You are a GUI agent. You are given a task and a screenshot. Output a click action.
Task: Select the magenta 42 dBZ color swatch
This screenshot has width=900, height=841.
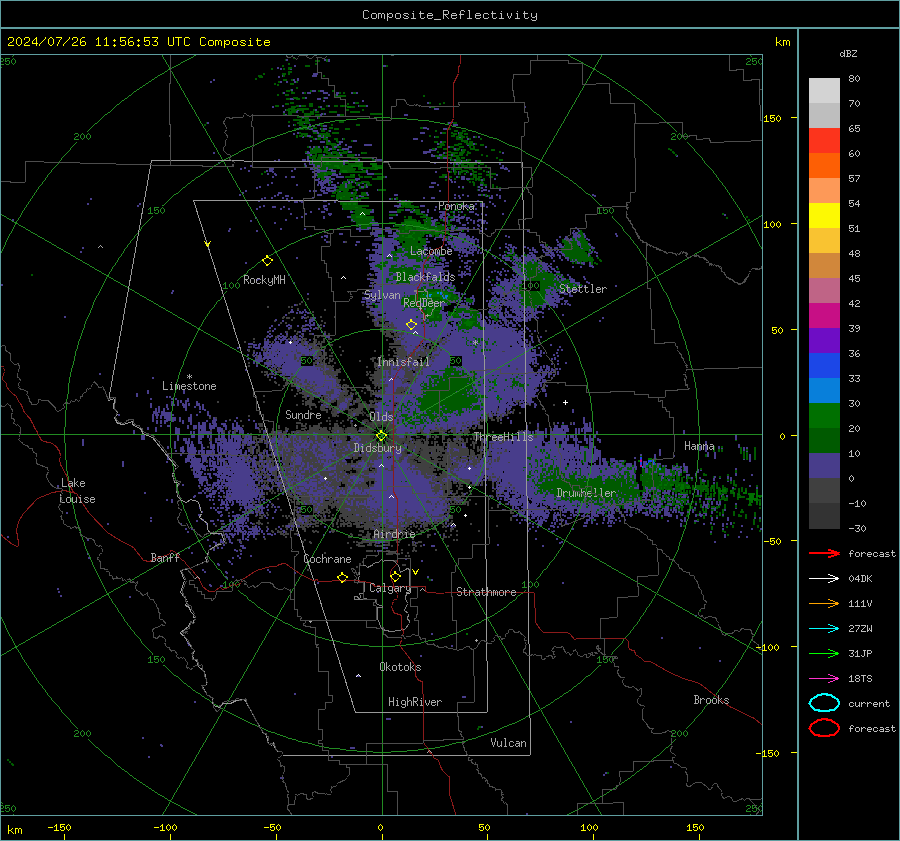tap(824, 315)
